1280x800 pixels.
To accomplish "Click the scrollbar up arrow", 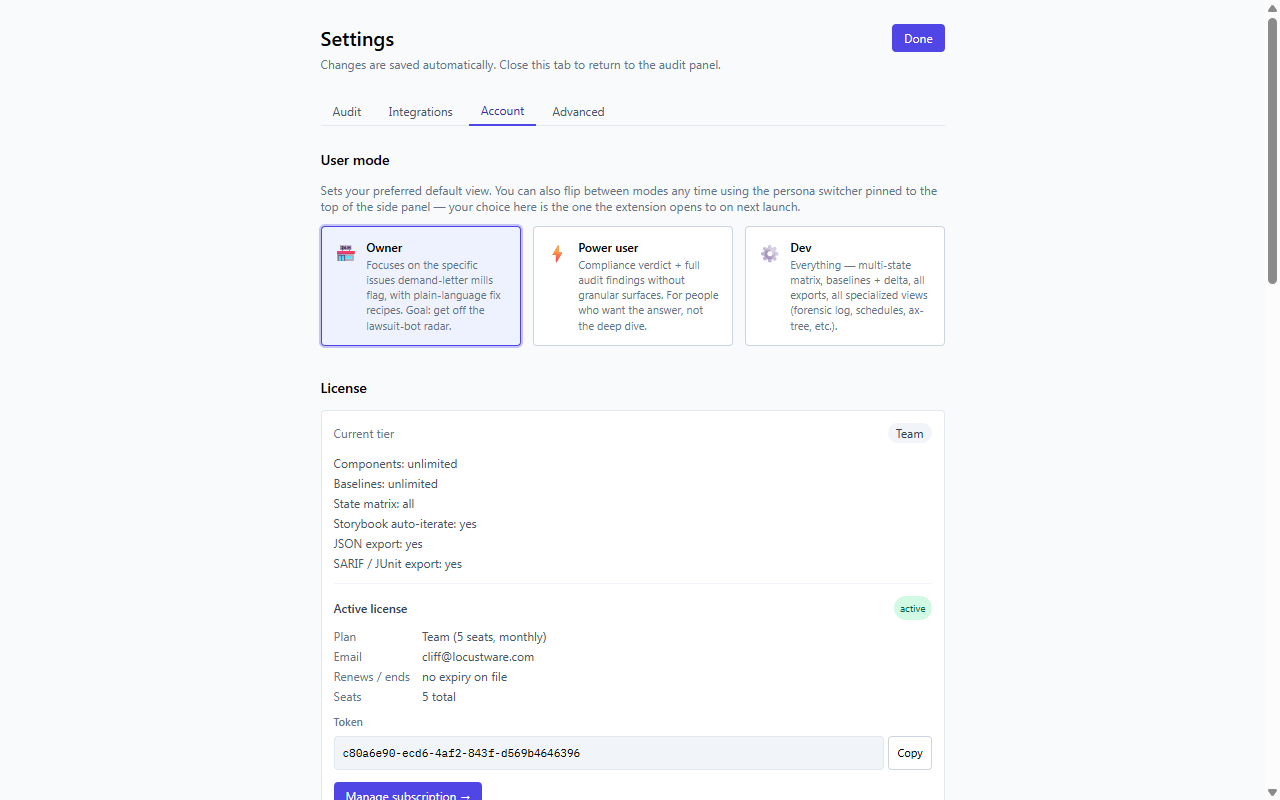I will (1272, 8).
